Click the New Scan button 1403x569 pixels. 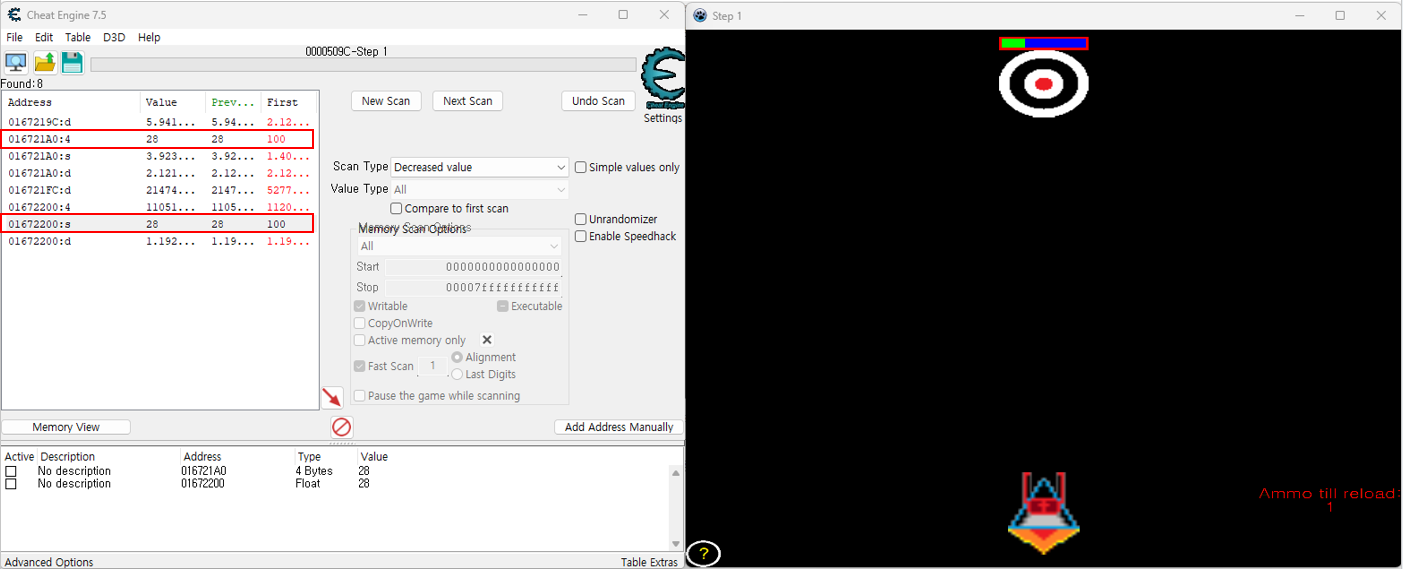tap(386, 101)
